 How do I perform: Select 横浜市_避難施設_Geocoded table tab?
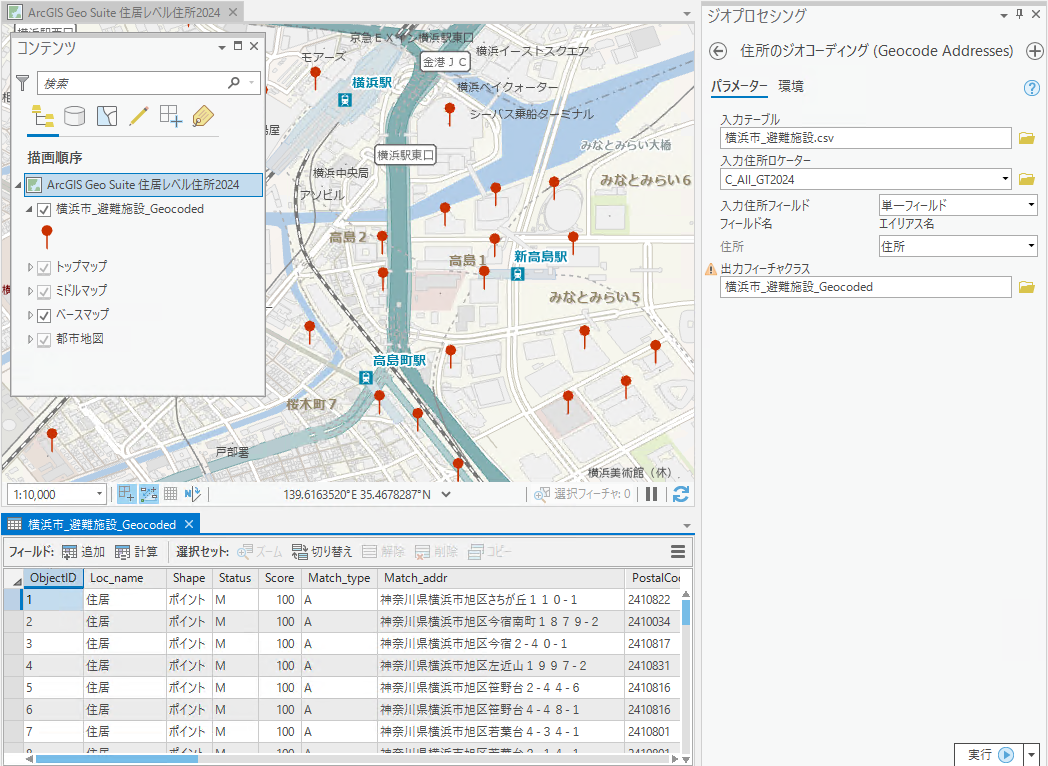tap(102, 525)
